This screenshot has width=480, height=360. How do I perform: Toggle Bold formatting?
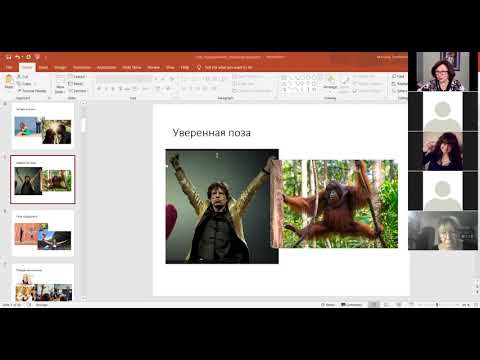[x=99, y=89]
